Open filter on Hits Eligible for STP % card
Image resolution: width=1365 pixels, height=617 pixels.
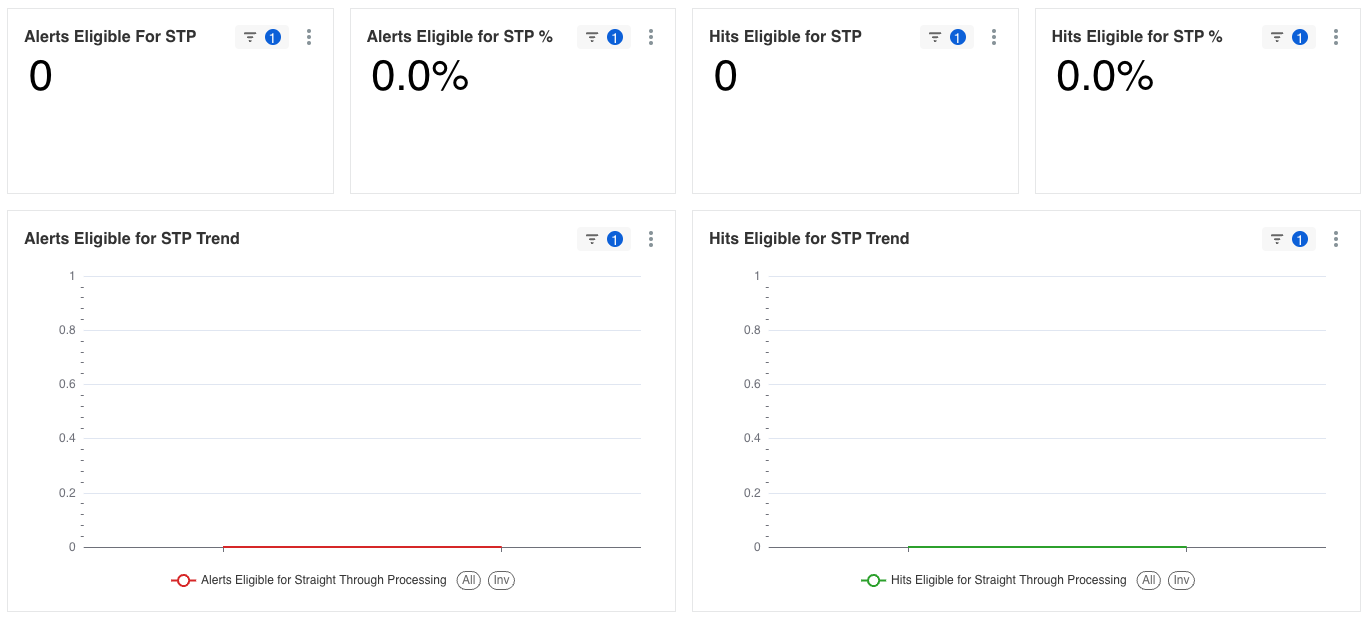[1289, 37]
